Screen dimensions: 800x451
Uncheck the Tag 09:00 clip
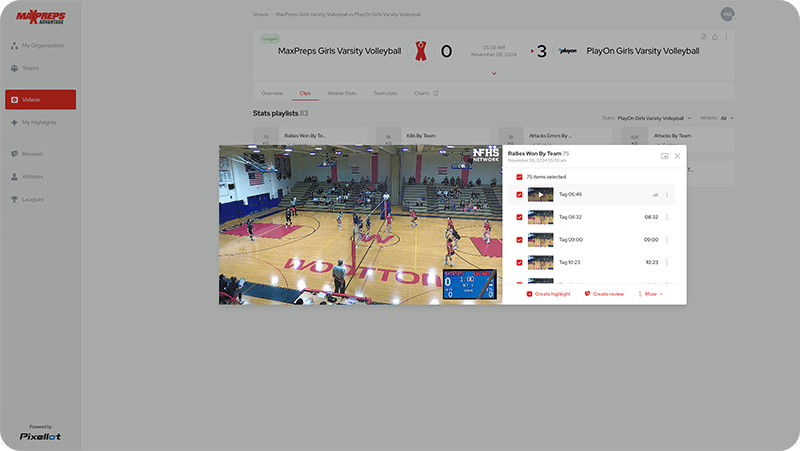coord(519,240)
